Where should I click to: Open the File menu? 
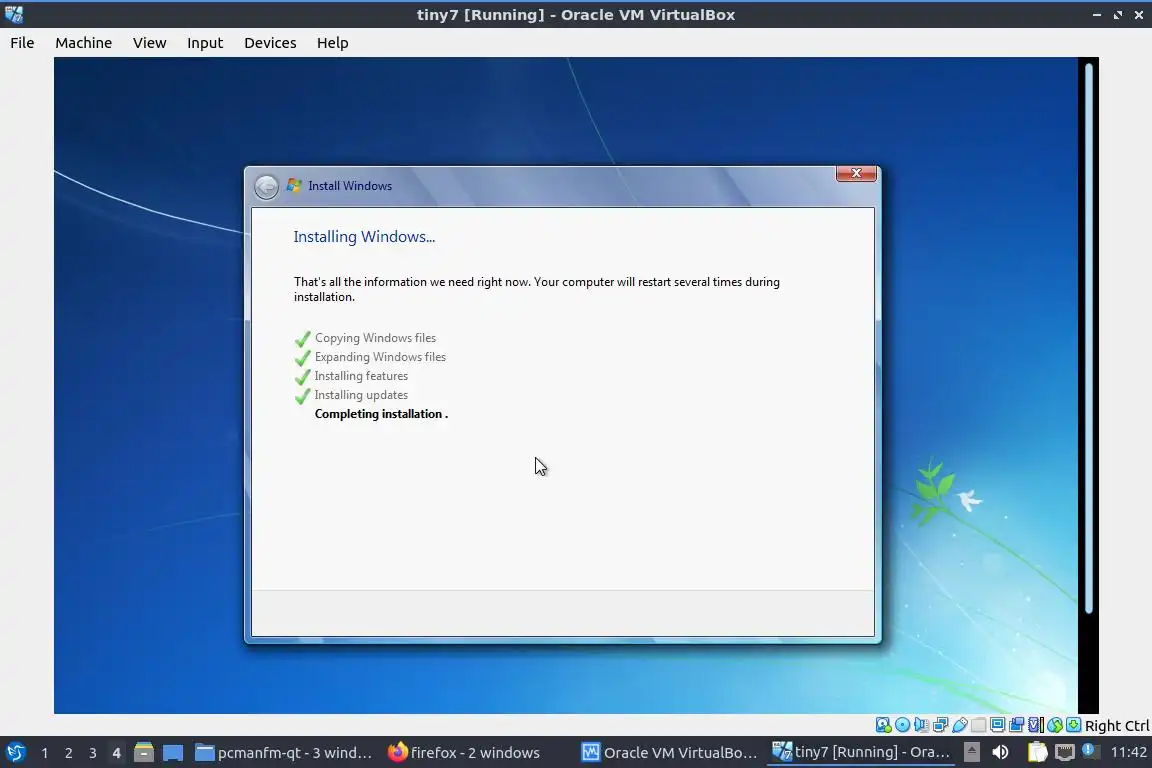[x=22, y=43]
